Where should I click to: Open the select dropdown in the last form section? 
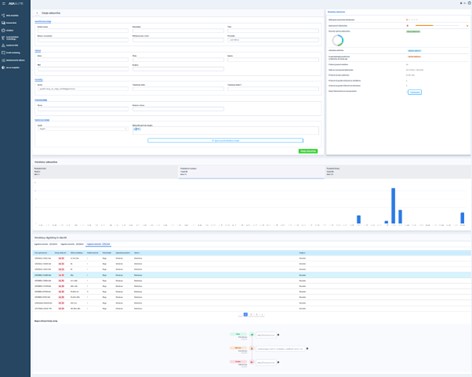(x=82, y=129)
